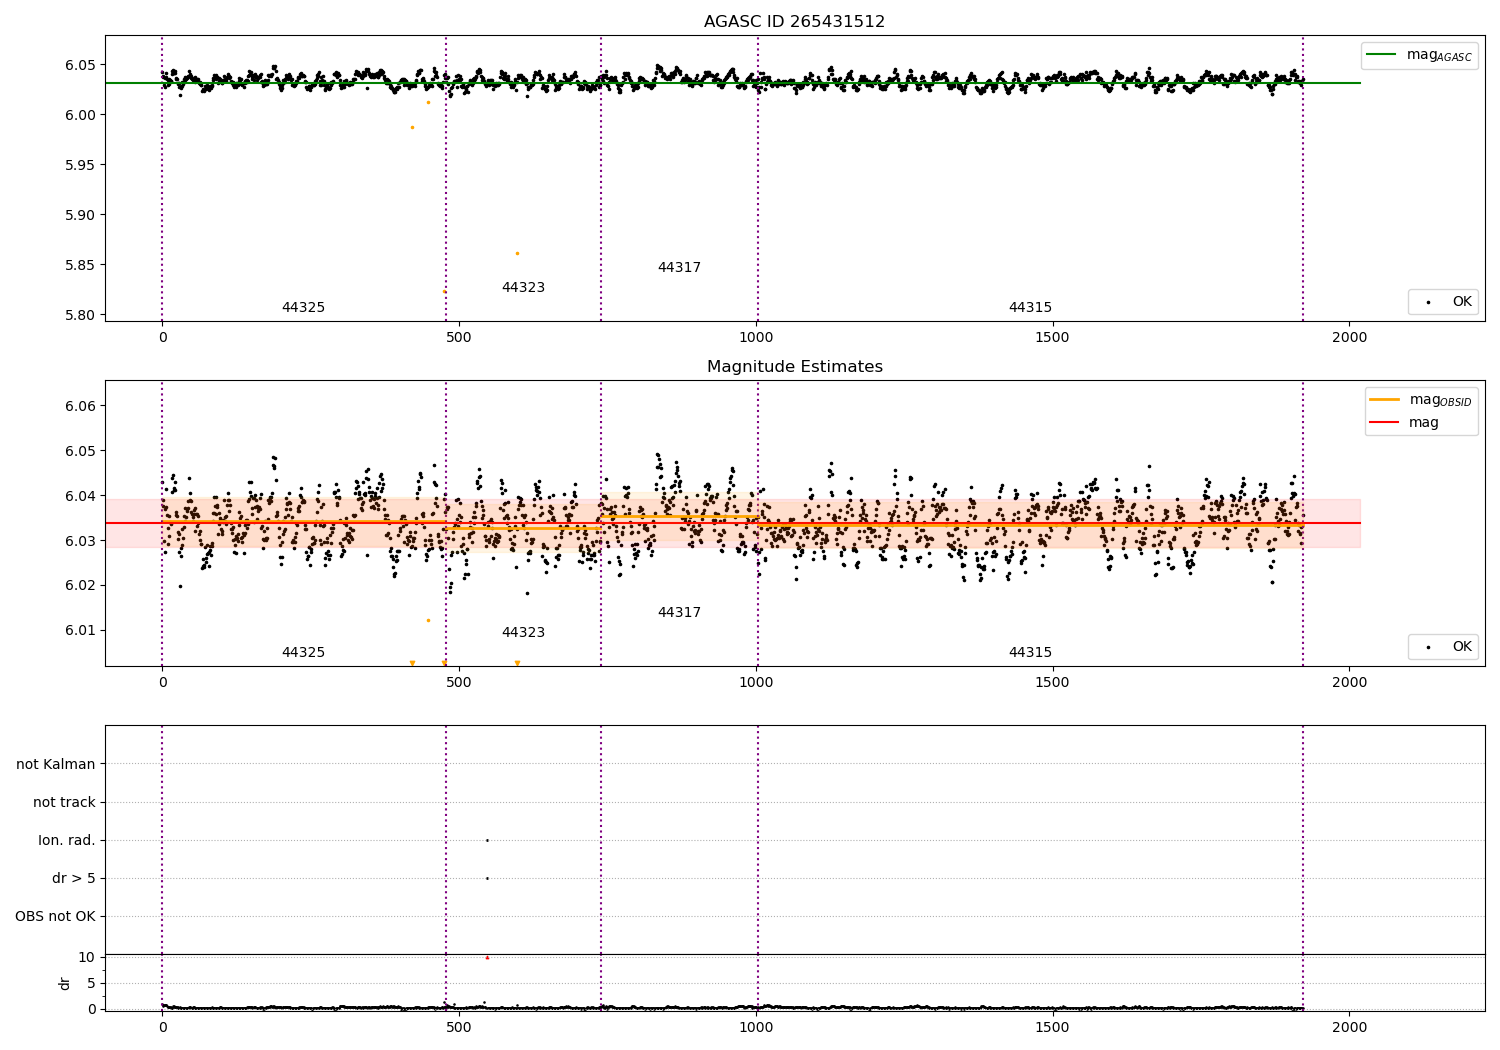Click the 6.06 y-tick in Magnitude Estimates plot
This screenshot has height=1050, width=1500.
pyautogui.click(x=80, y=406)
